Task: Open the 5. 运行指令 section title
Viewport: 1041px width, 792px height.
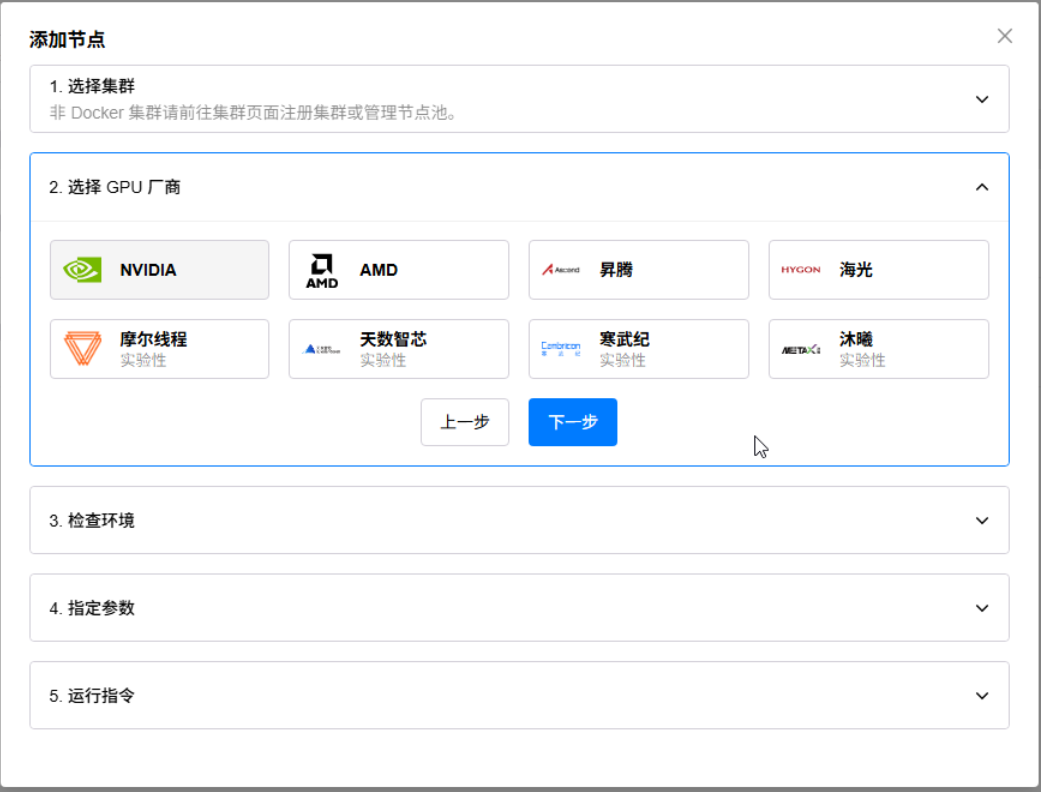Action: point(92,696)
